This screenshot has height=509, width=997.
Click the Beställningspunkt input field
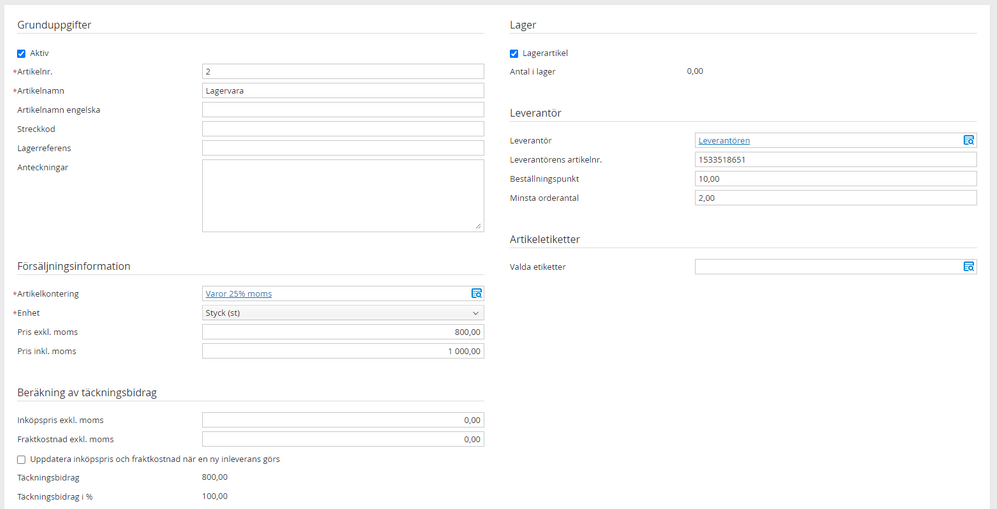(x=835, y=179)
